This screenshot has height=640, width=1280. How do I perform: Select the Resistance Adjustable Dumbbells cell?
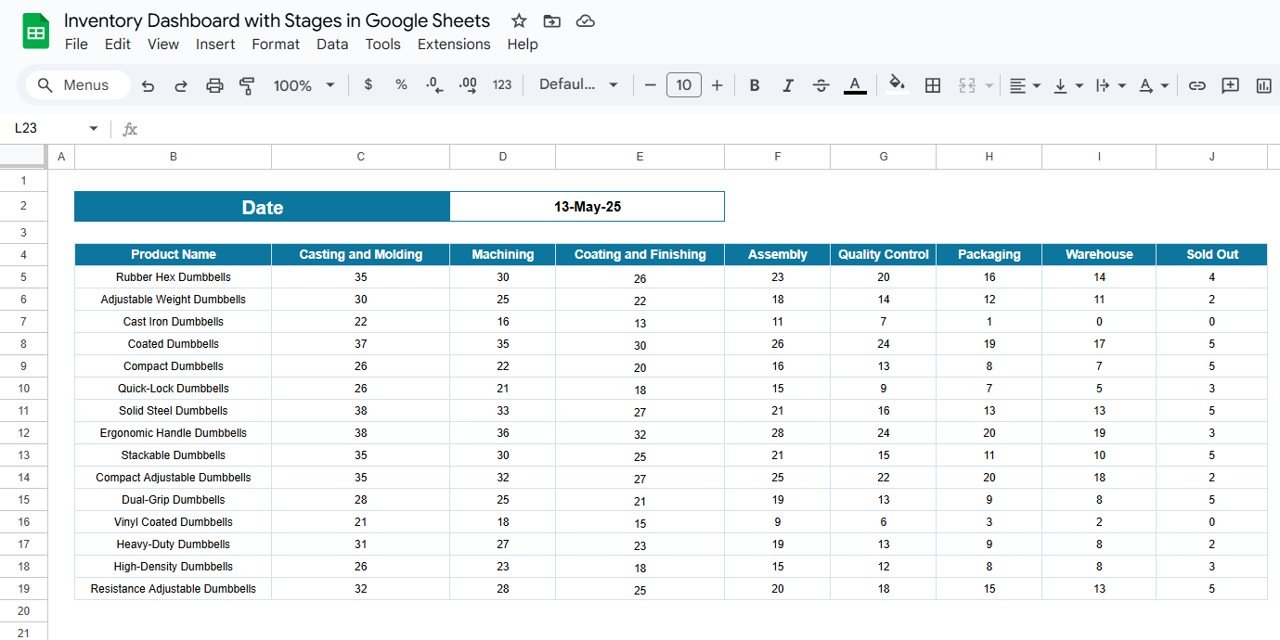(x=173, y=589)
